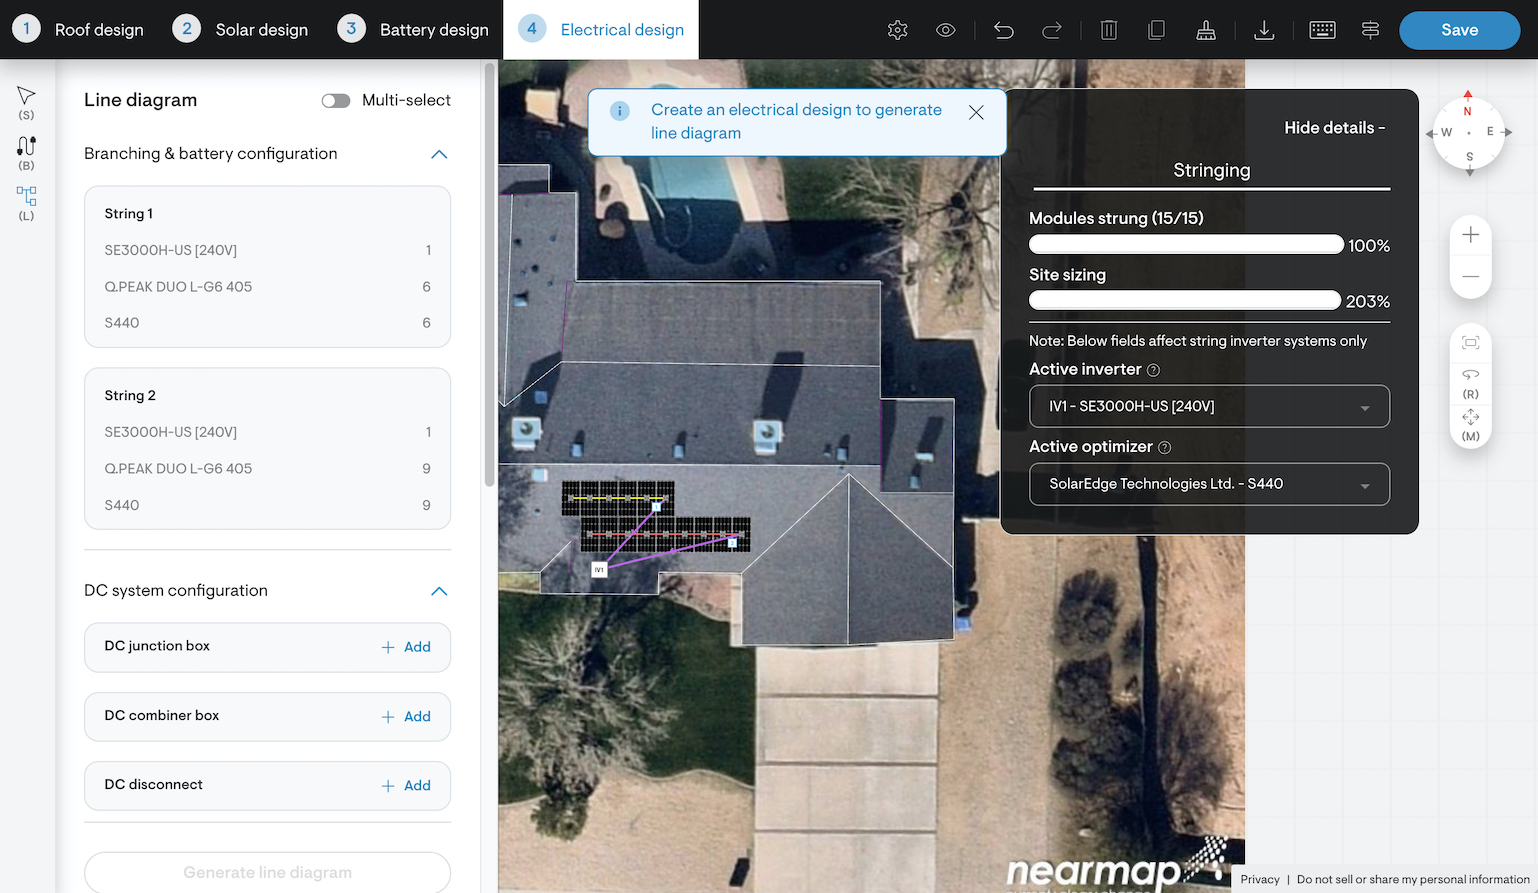
Task: Toggle visibility with the eye icon
Action: coord(945,30)
